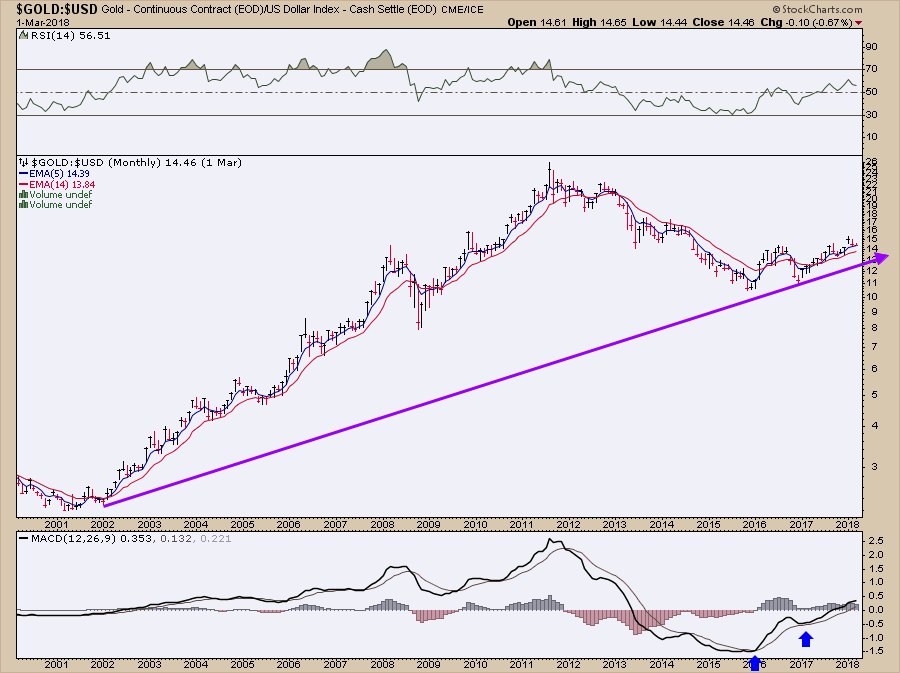
Task: Click the EMA(5) 14.39 legend label
Action: (55, 173)
